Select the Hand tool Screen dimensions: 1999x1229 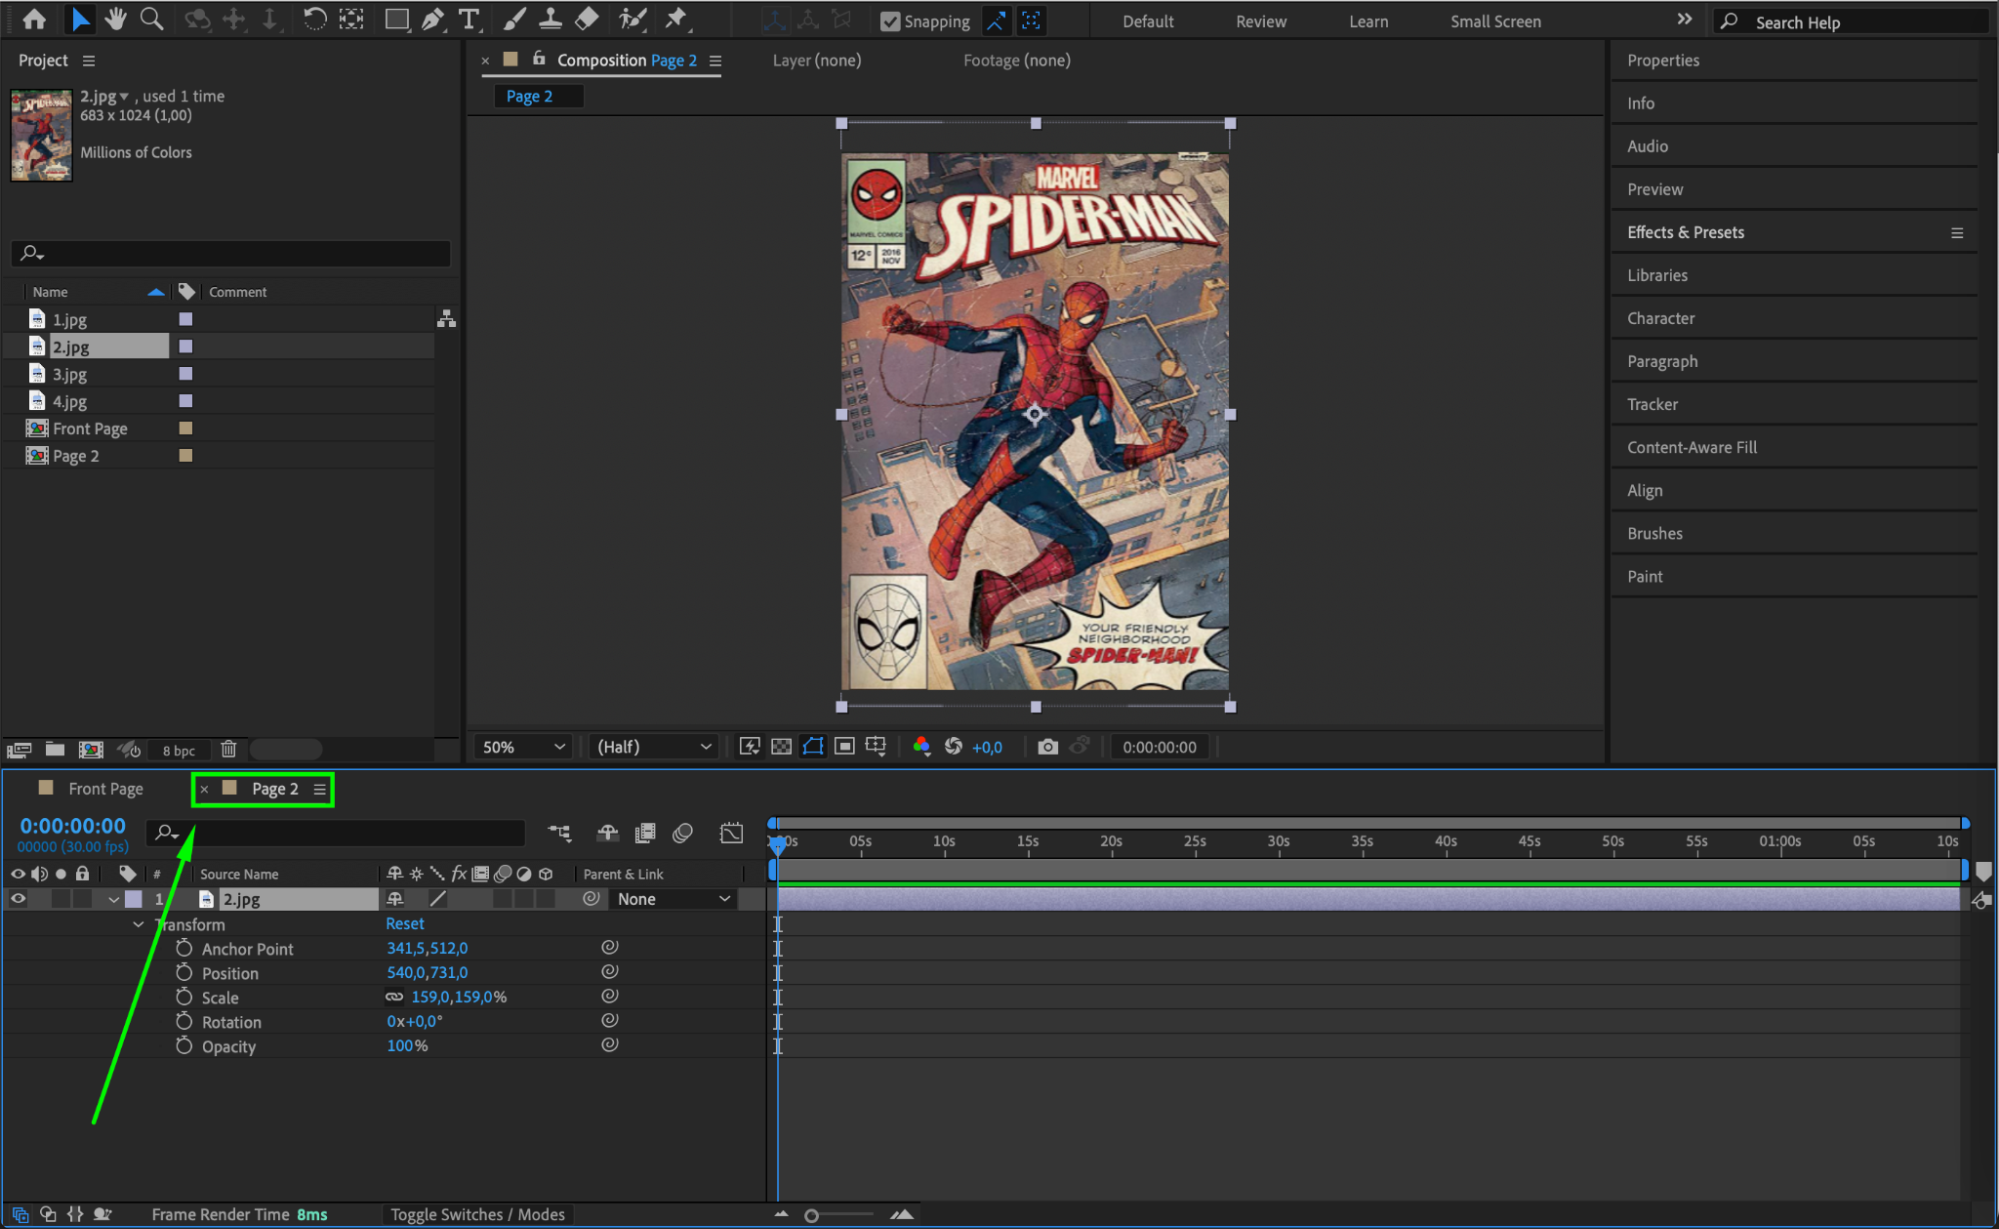(115, 19)
